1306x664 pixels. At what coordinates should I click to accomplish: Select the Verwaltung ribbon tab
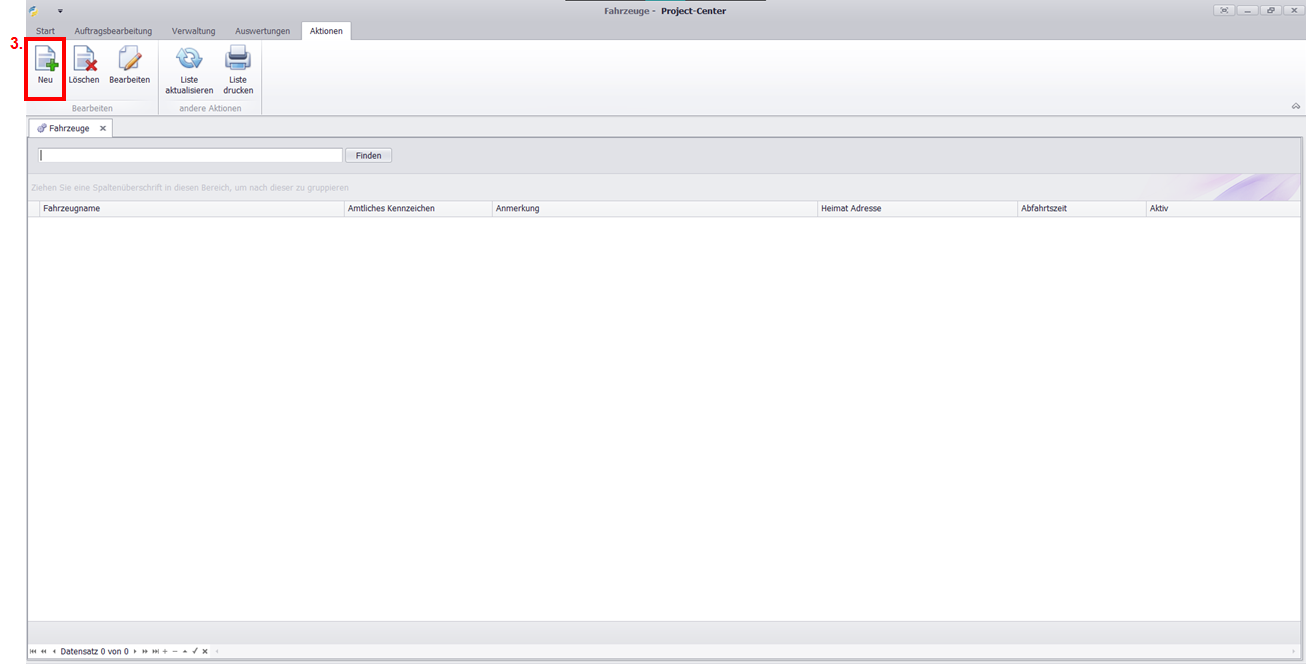pyautogui.click(x=193, y=31)
